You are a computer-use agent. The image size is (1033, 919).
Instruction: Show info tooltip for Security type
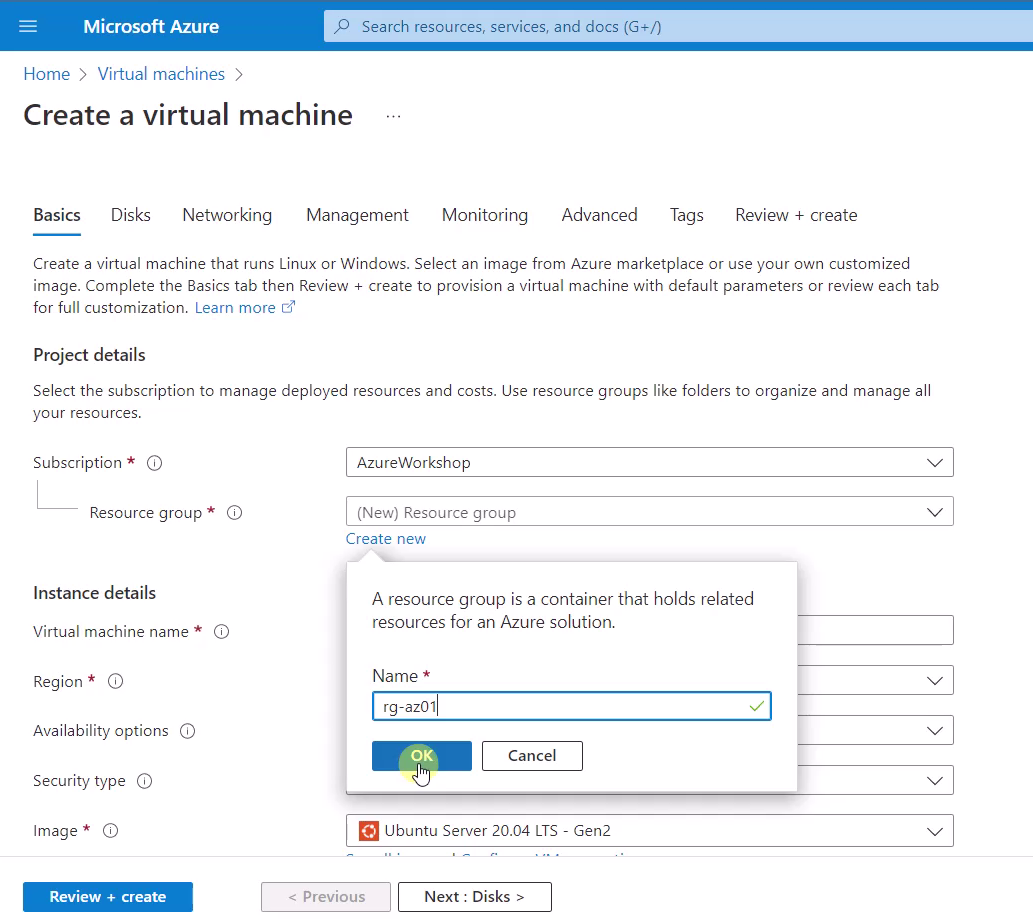(x=144, y=781)
